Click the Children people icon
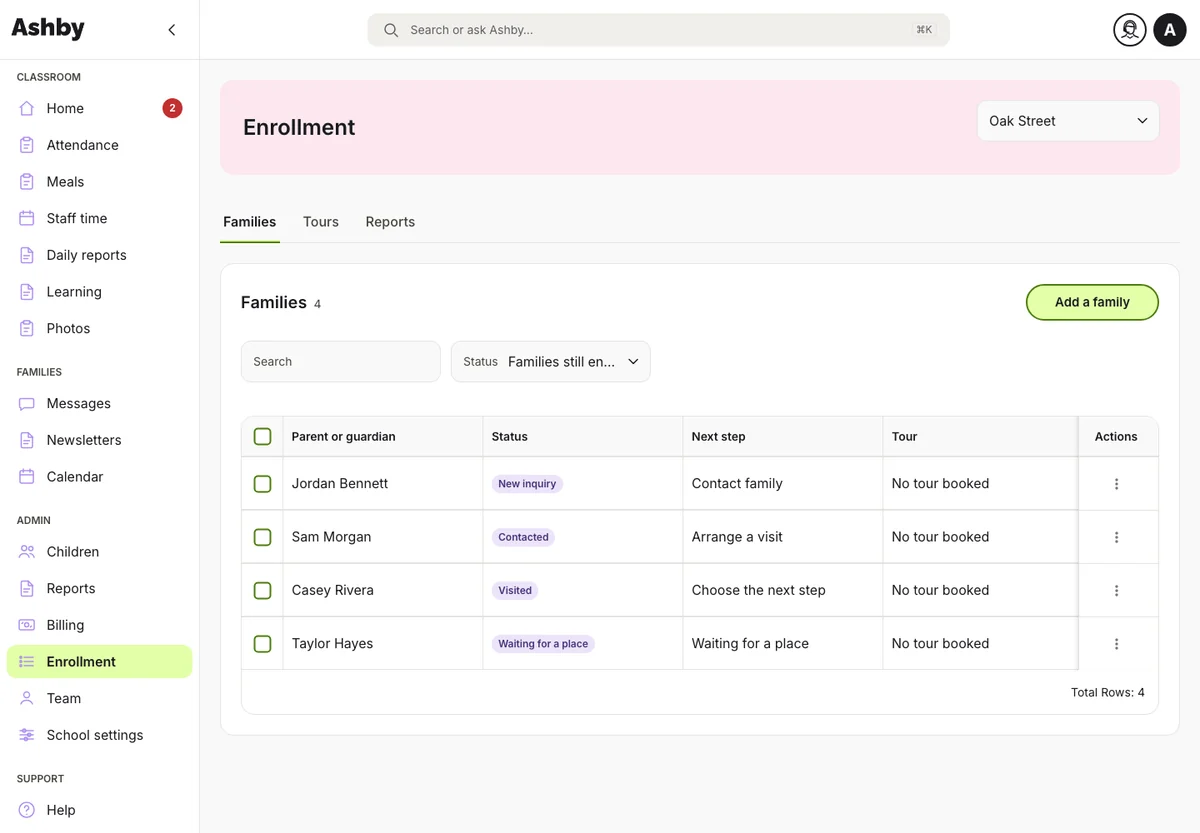This screenshot has height=833, width=1200. [x=27, y=552]
